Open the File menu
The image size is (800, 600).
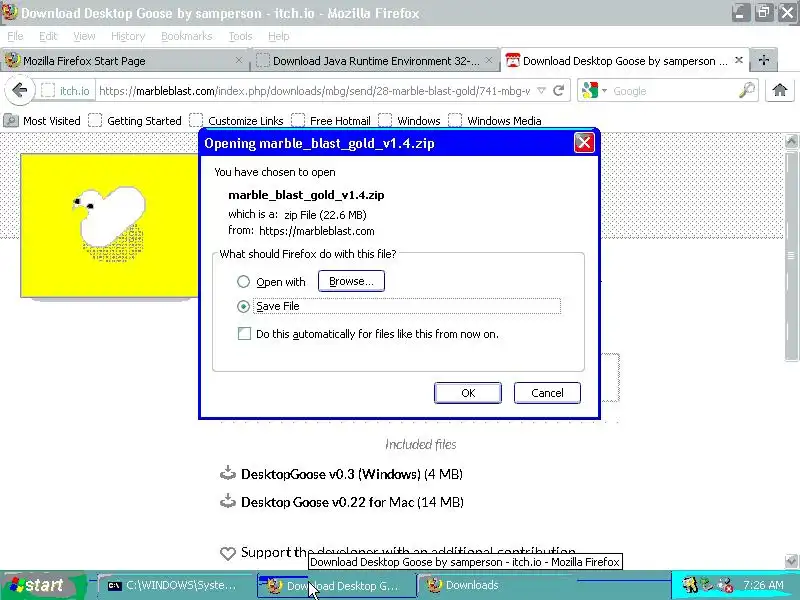pos(15,36)
